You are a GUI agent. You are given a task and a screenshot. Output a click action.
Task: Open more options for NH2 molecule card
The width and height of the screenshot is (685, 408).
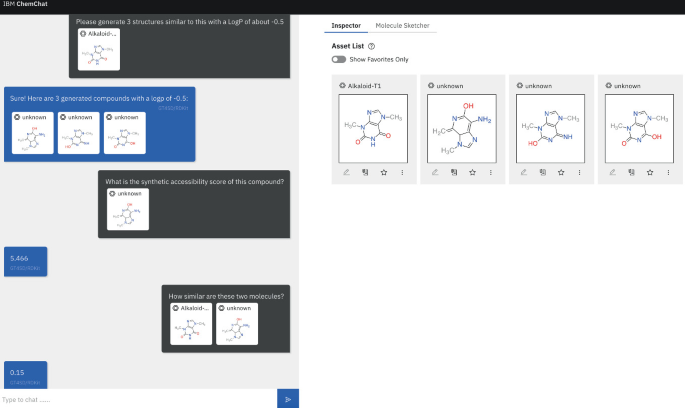pyautogui.click(x=491, y=172)
